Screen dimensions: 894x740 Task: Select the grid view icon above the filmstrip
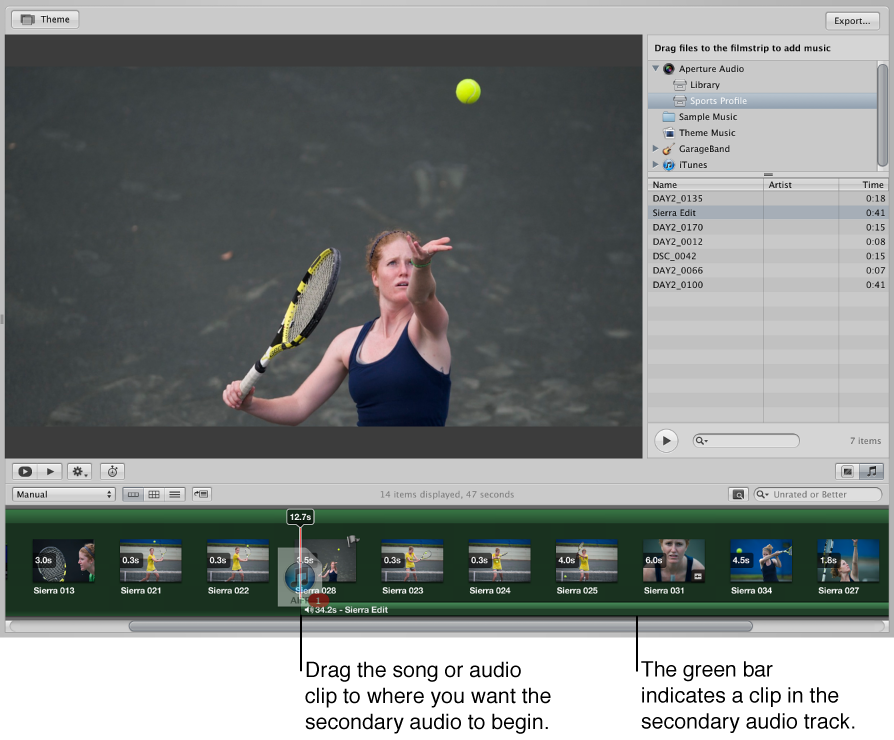(154, 494)
